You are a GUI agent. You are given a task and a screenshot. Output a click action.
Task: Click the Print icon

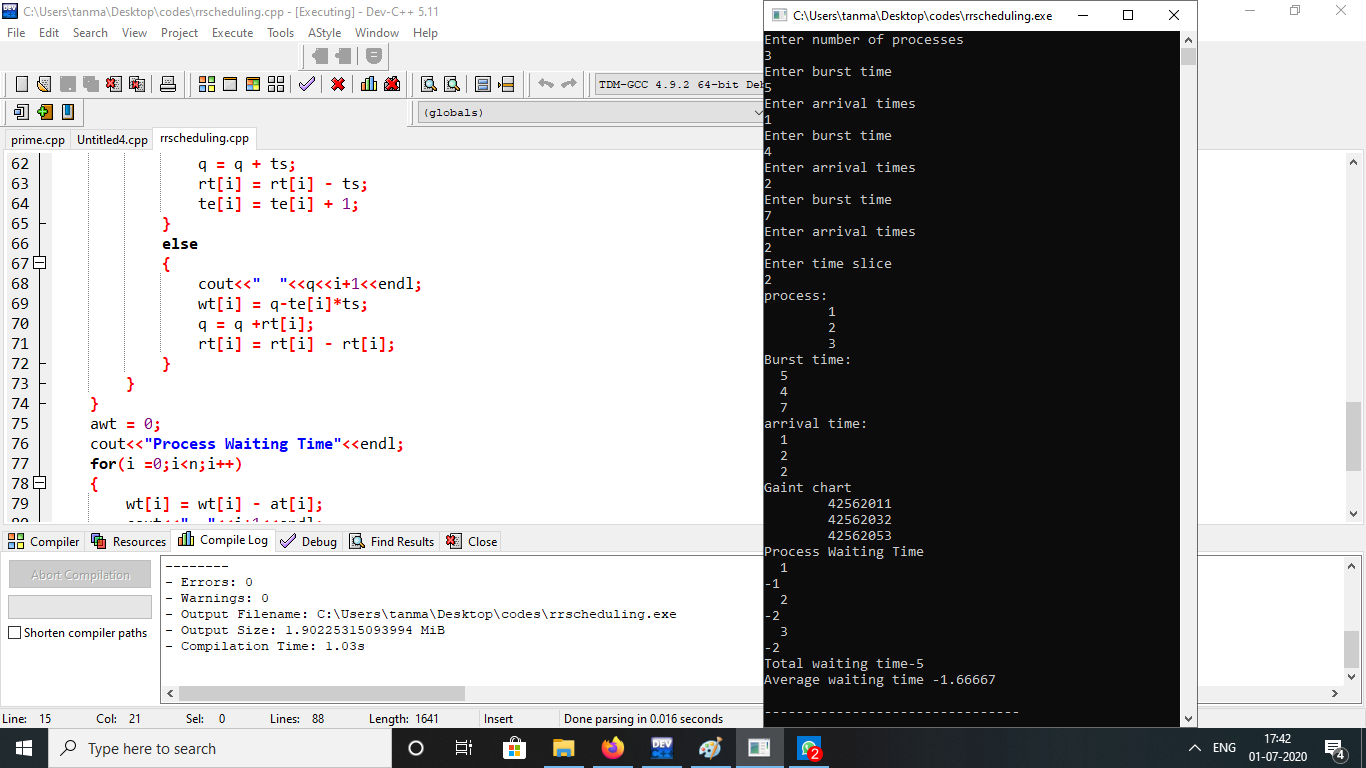click(168, 84)
